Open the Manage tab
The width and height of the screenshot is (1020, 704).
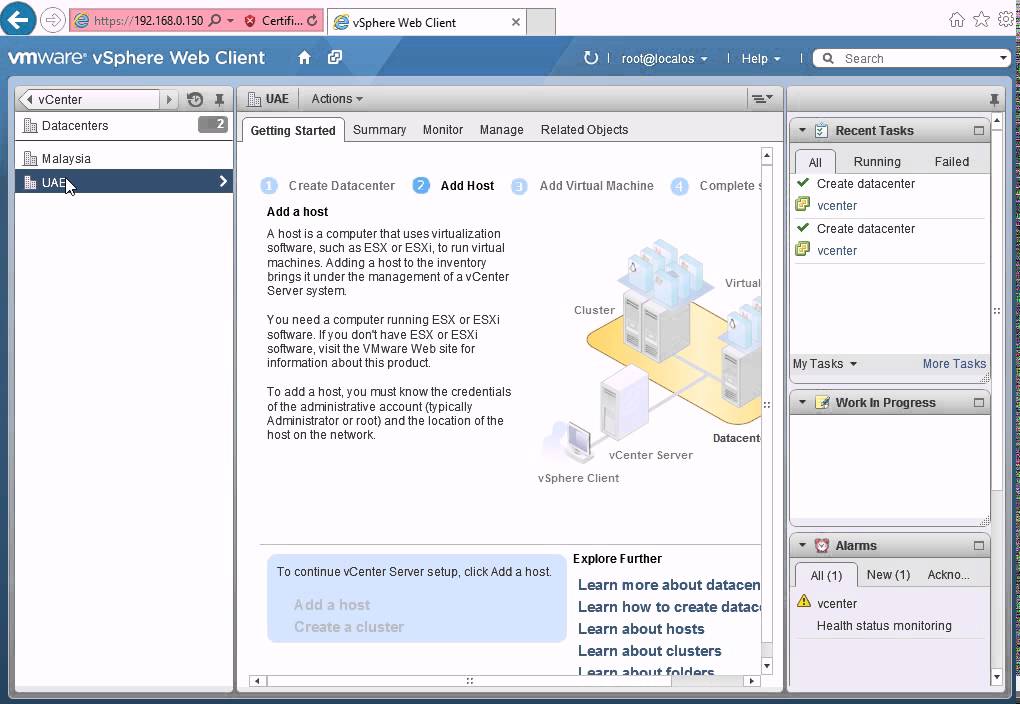[x=502, y=129]
